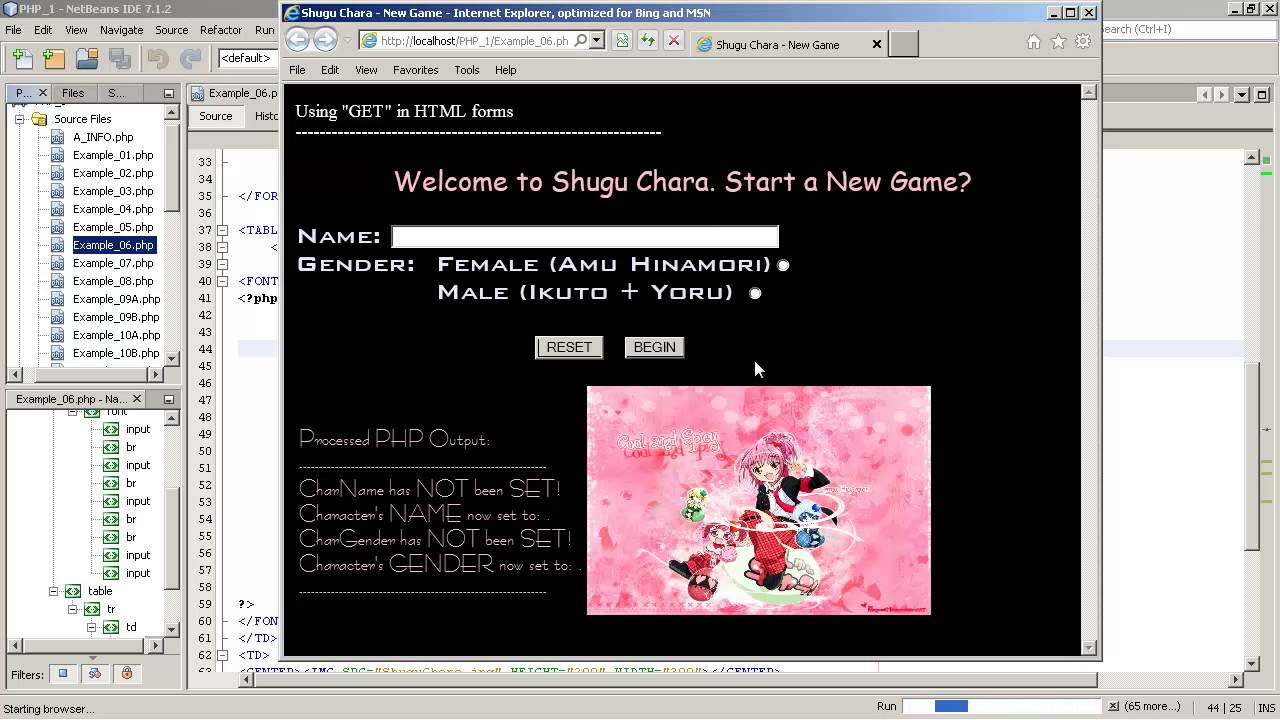Click the Redo arrow in NetBeans toolbar
The width and height of the screenshot is (1280, 720).
[190, 59]
